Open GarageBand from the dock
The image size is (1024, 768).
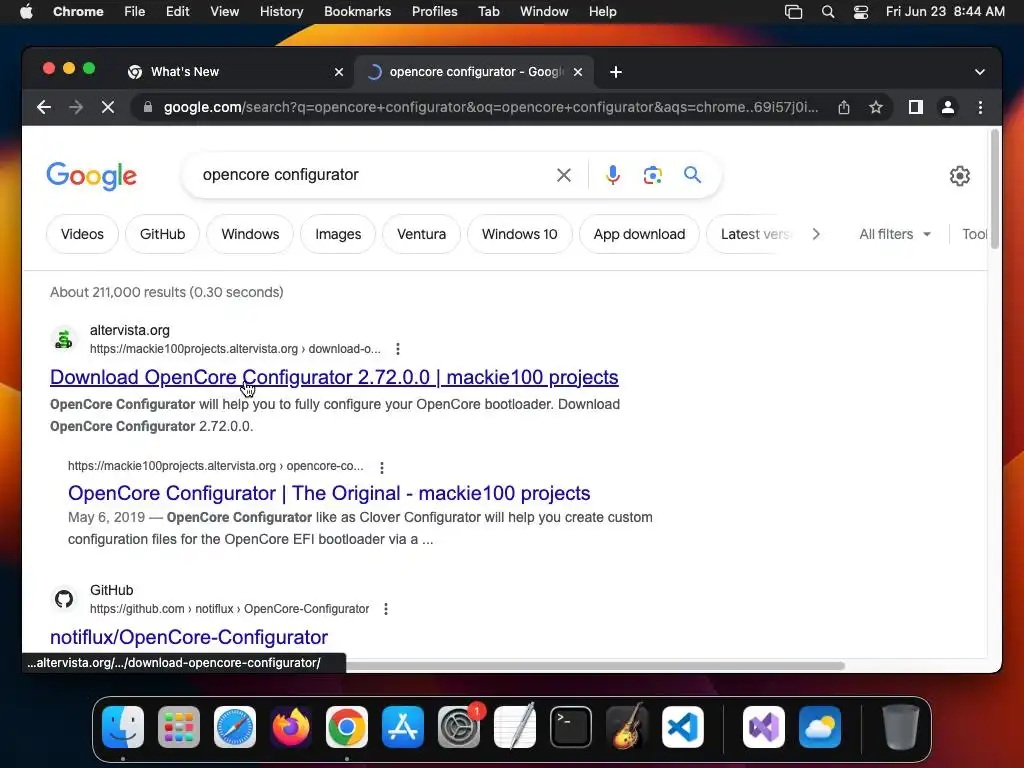point(627,727)
